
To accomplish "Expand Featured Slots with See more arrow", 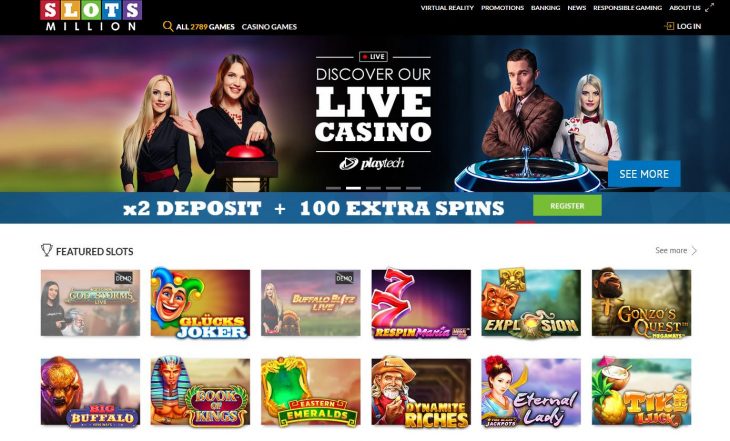I will click(694, 251).
